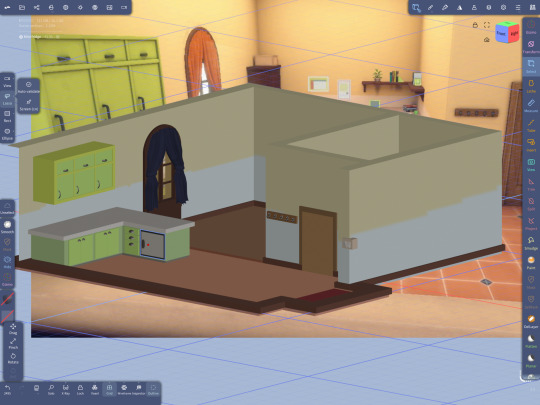Toggle the Outline display
This screenshot has height=405, width=540.
[x=153, y=390]
